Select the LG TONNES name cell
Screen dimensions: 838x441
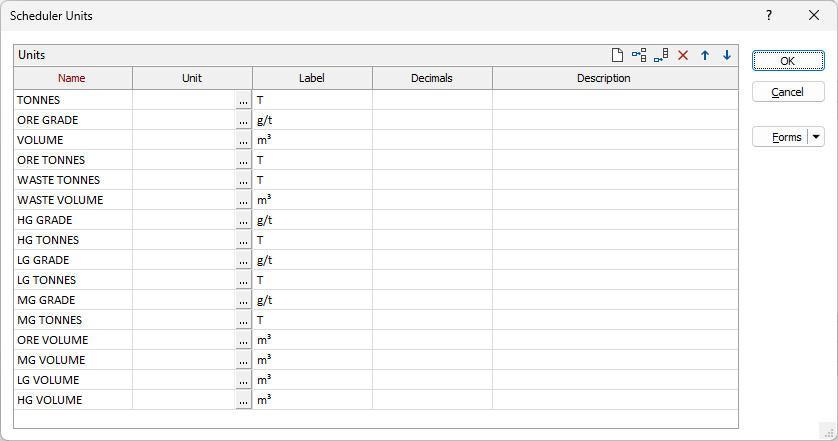coord(73,280)
